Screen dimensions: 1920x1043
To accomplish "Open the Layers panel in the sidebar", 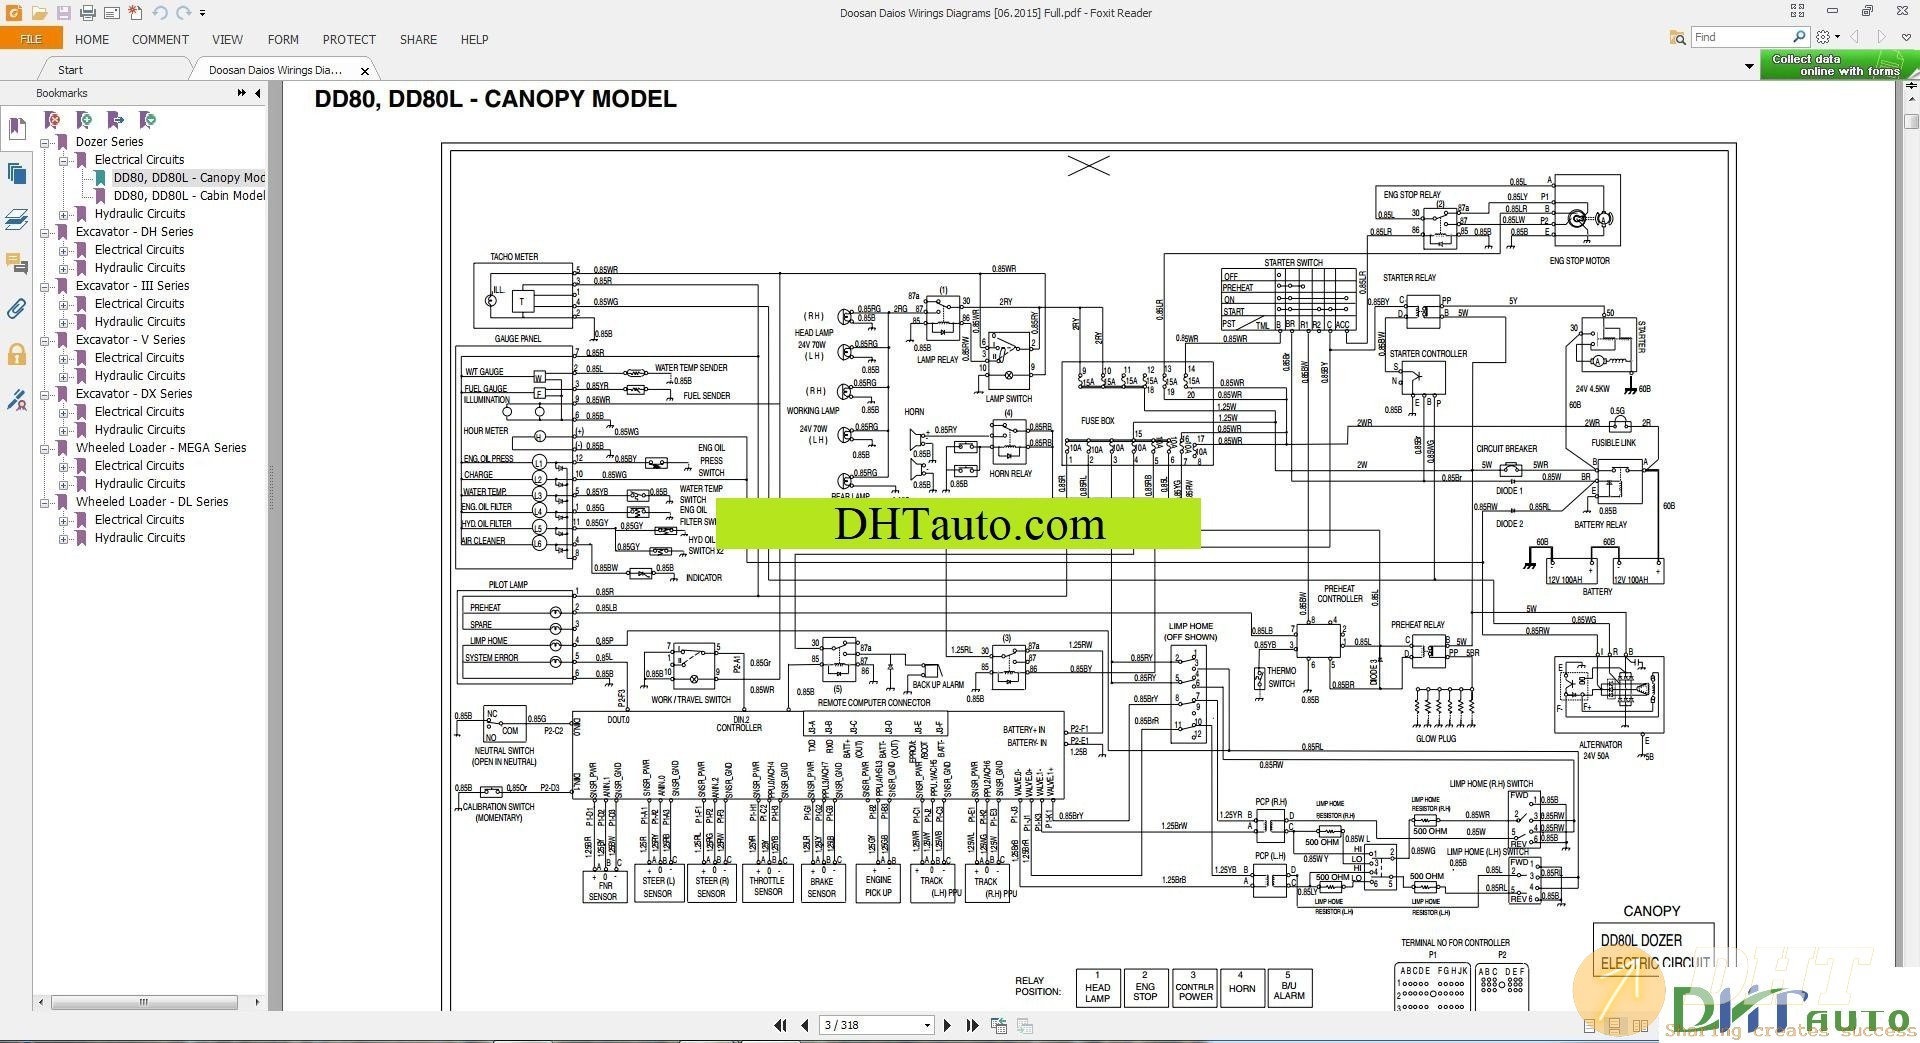I will point(16,219).
